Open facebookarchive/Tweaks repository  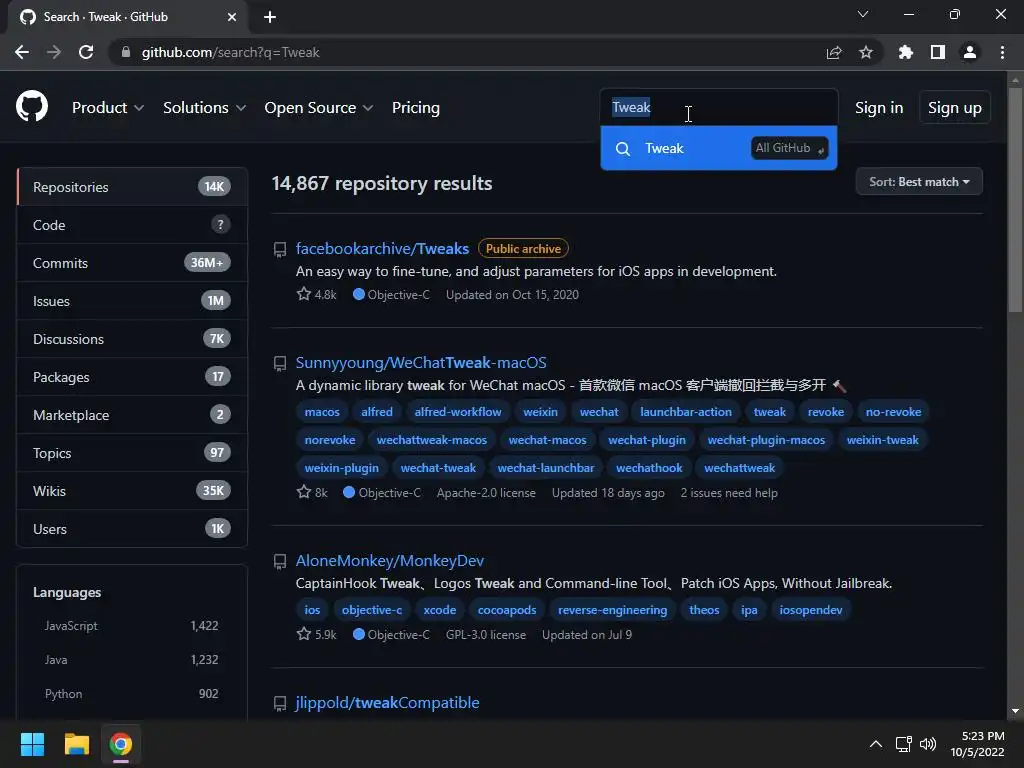click(x=382, y=249)
